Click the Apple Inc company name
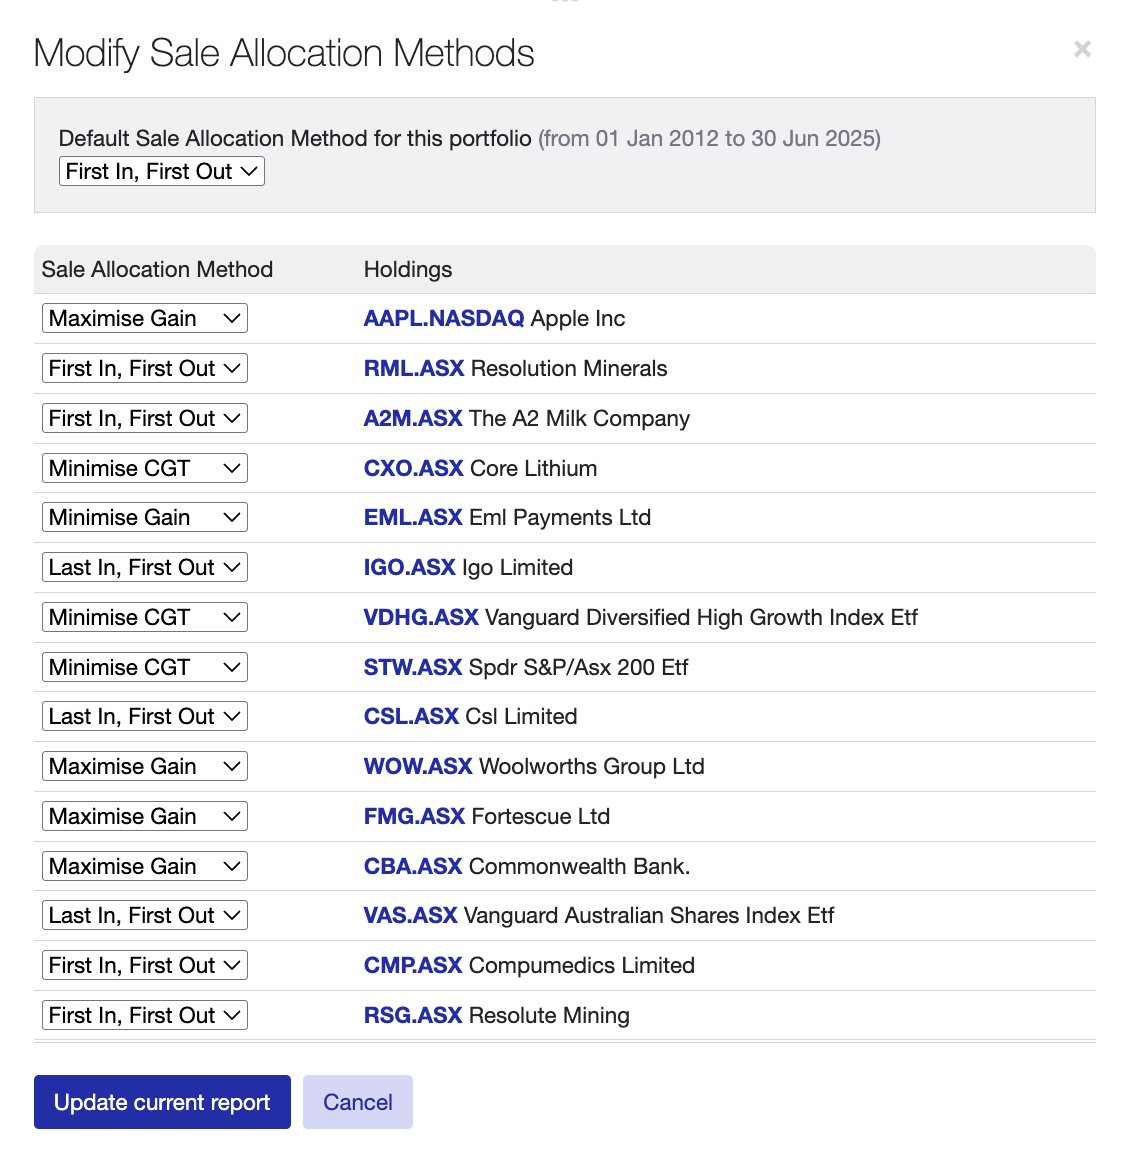This screenshot has width=1138, height=1158. [x=577, y=318]
